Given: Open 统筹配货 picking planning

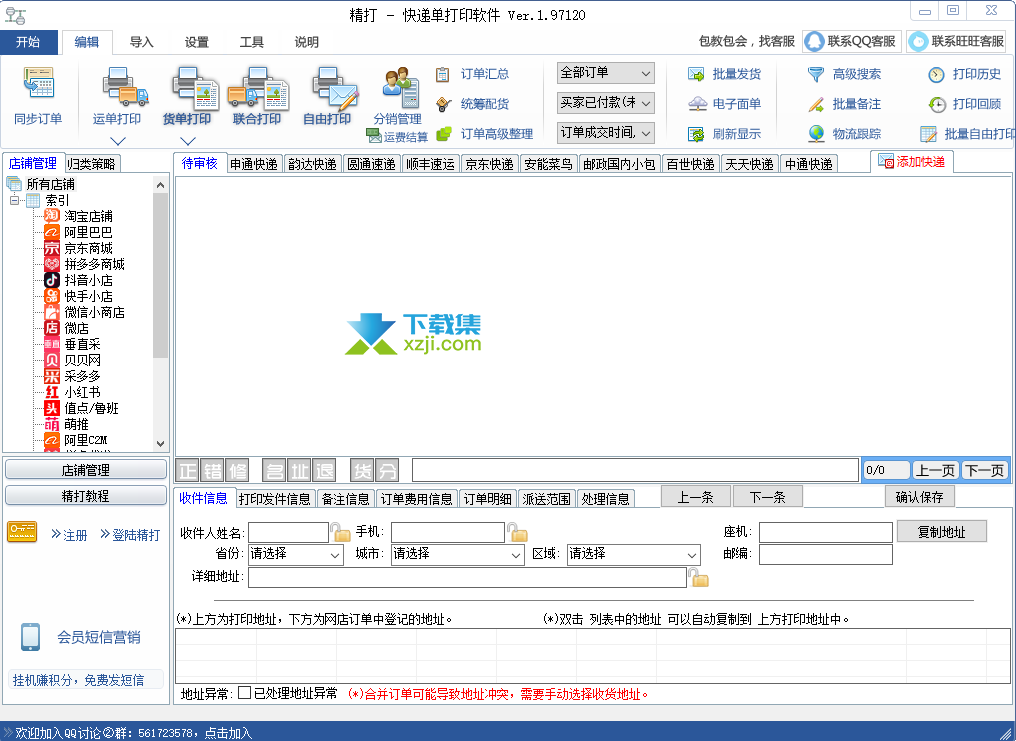Looking at the screenshot, I should coord(472,104).
